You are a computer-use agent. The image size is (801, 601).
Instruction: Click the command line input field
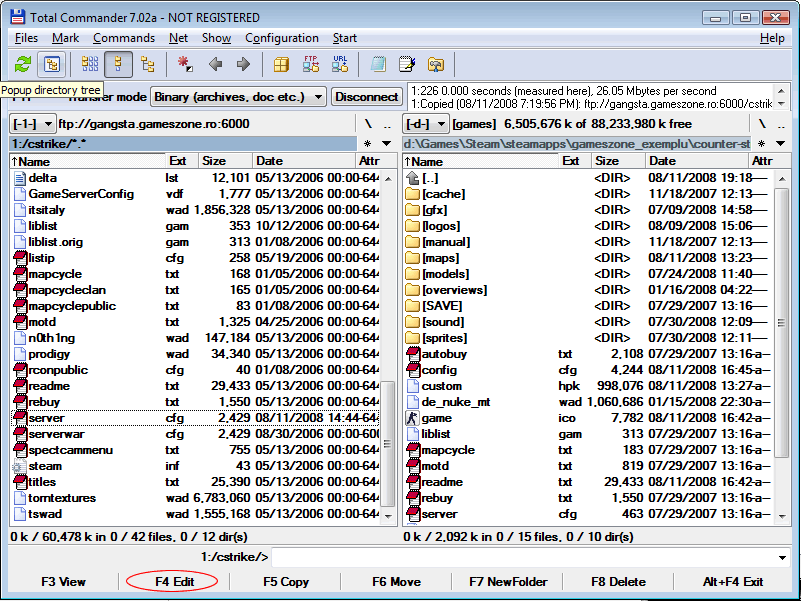(522, 557)
